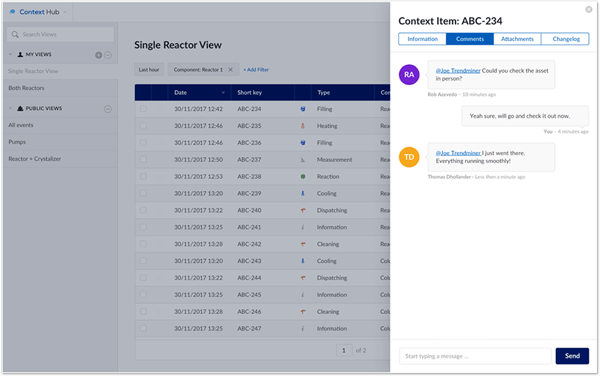Image resolution: width=600 pixels, height=376 pixels.
Task: Select Both Reactors view in sidebar
Action: tap(60, 88)
